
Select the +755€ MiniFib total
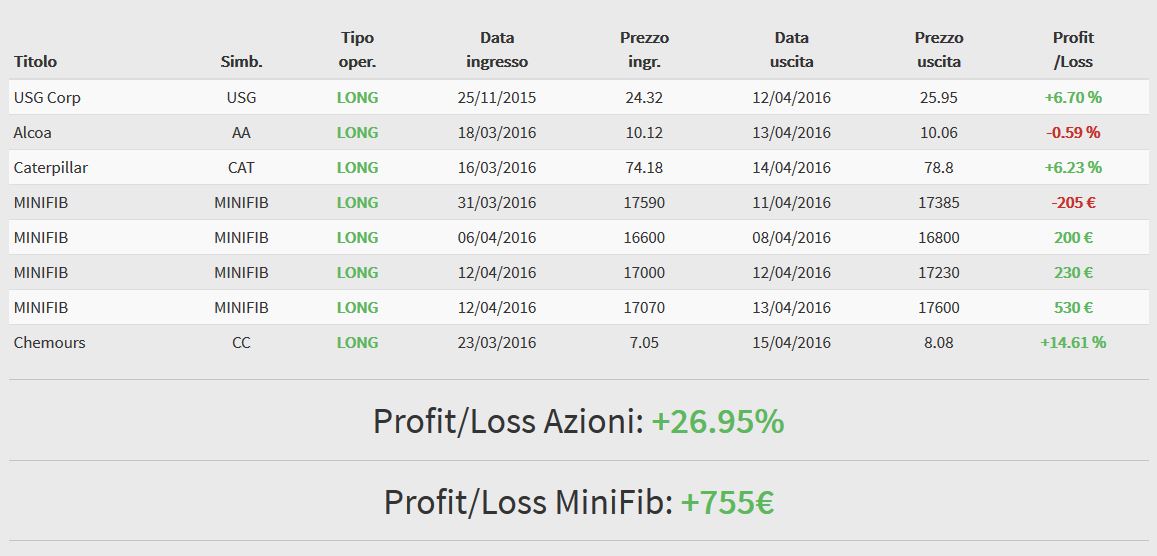pyautogui.click(x=727, y=502)
